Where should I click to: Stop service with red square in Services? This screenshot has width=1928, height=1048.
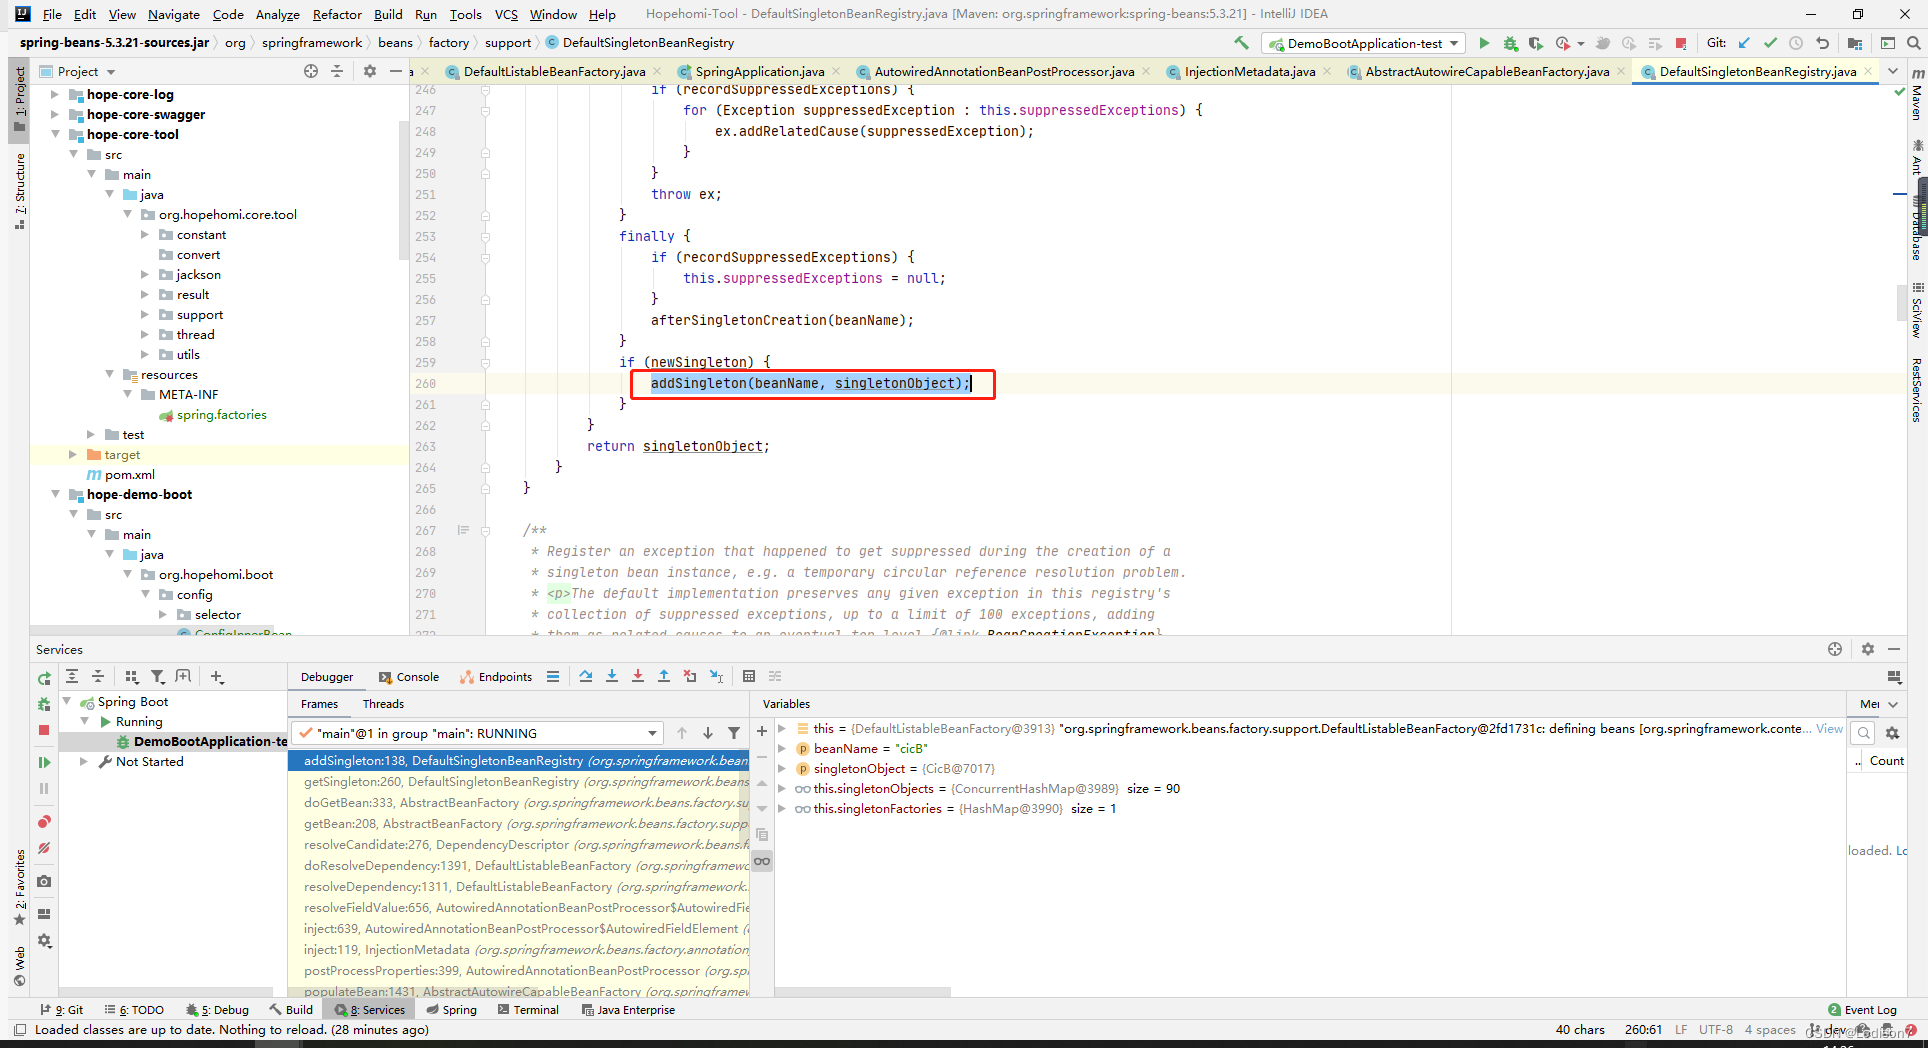tap(44, 730)
